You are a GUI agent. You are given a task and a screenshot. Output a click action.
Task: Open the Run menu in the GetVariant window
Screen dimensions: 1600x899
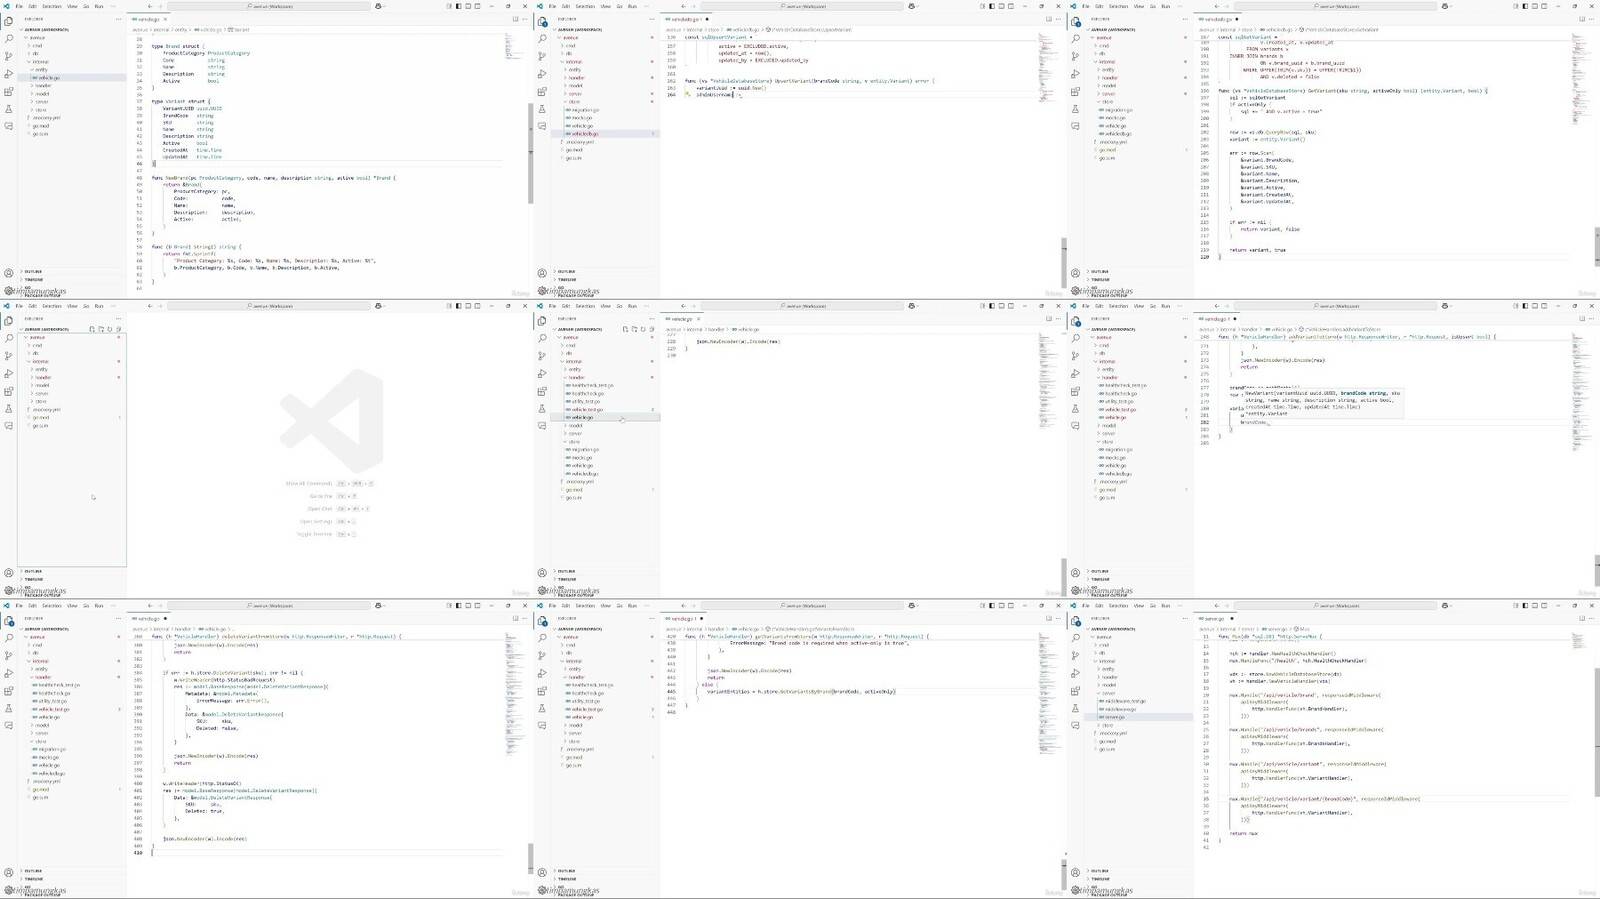(x=1165, y=6)
